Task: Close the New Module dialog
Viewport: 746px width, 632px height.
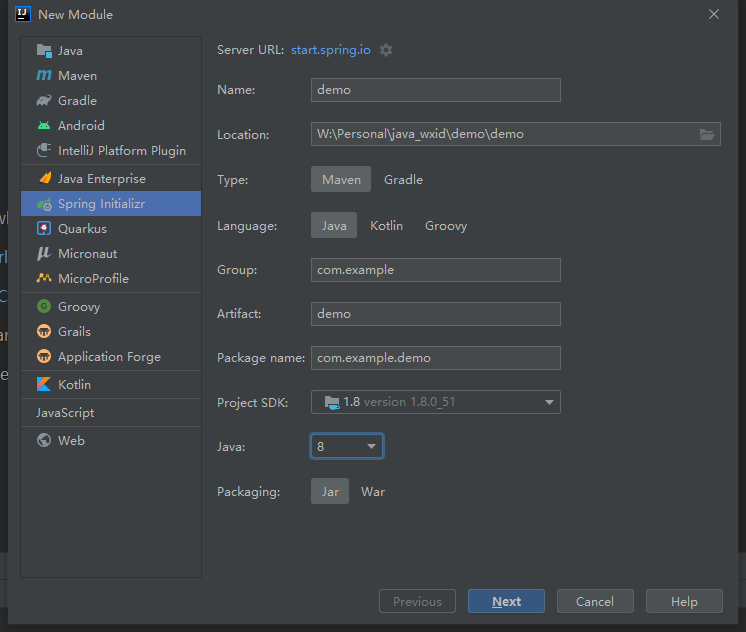Action: click(x=714, y=14)
